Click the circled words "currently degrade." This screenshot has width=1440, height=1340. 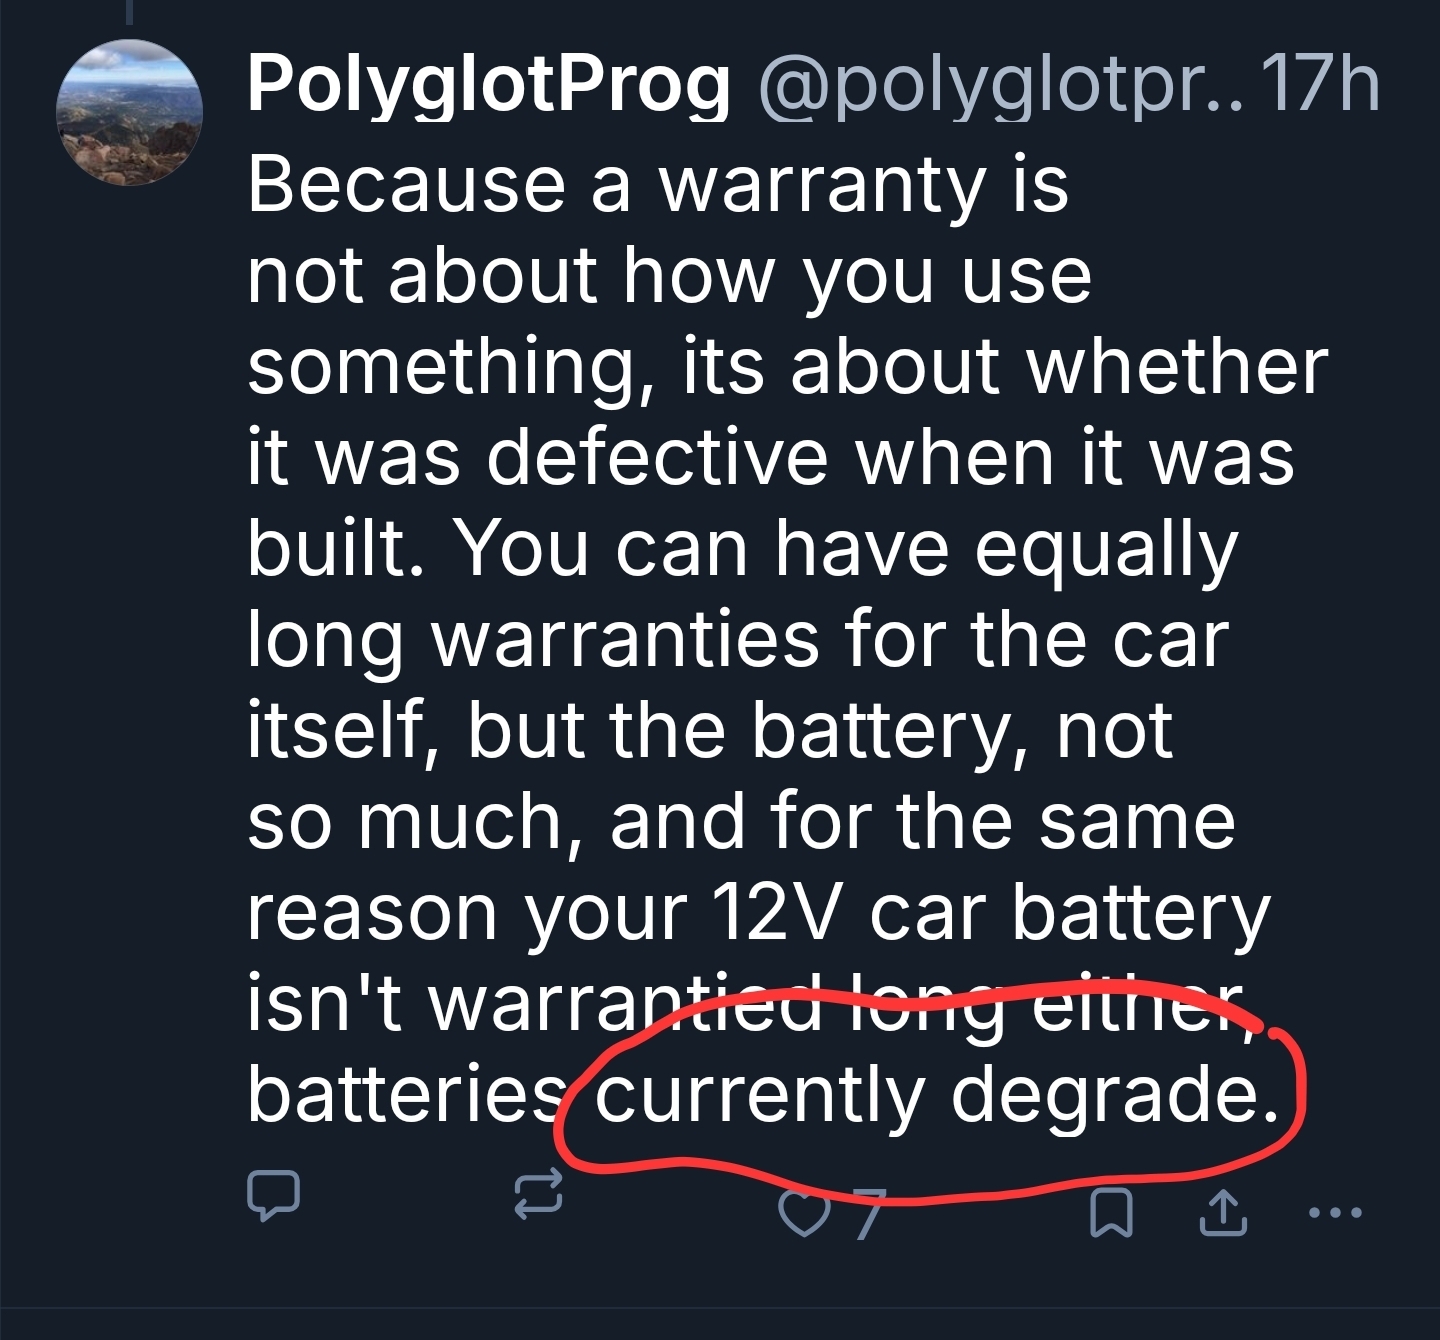pyautogui.click(x=936, y=1097)
